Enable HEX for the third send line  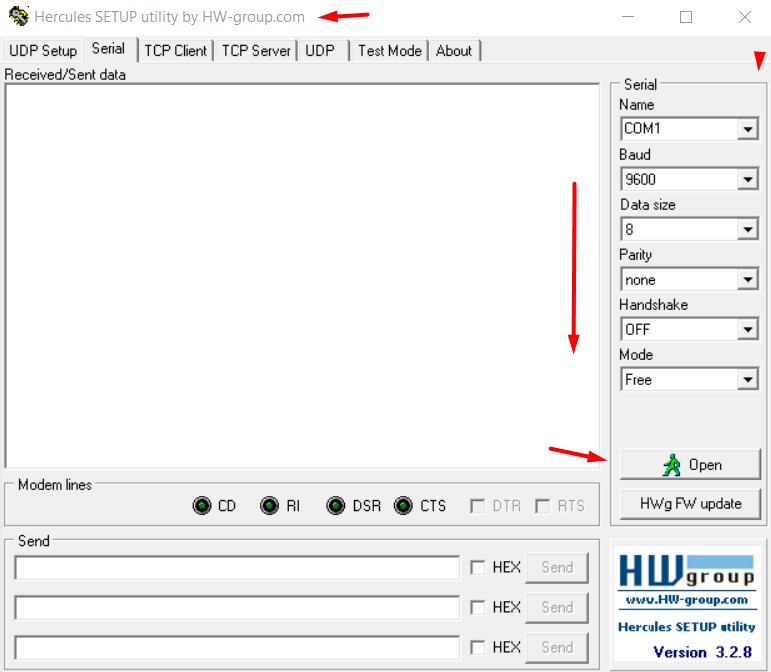coord(477,647)
